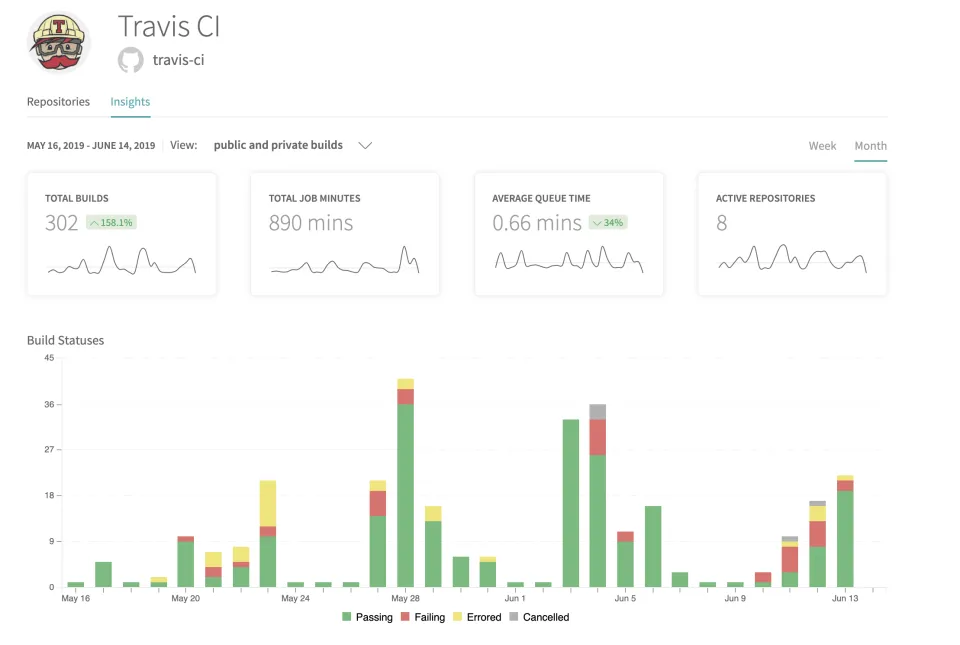The height and width of the screenshot is (645, 960).
Task: Click the Jun 1 axis label
Action: (515, 598)
